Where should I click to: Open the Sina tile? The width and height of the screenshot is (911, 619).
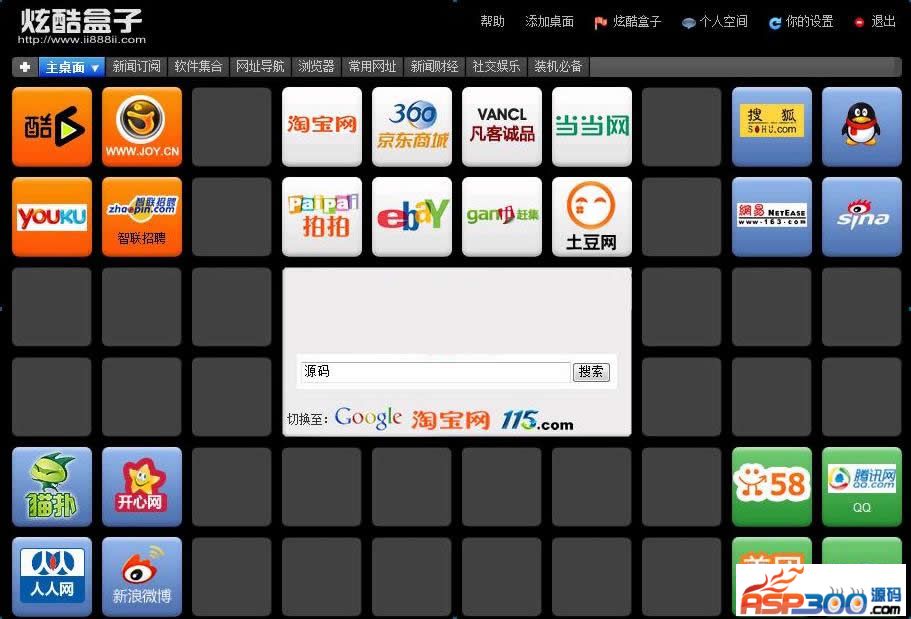click(862, 217)
